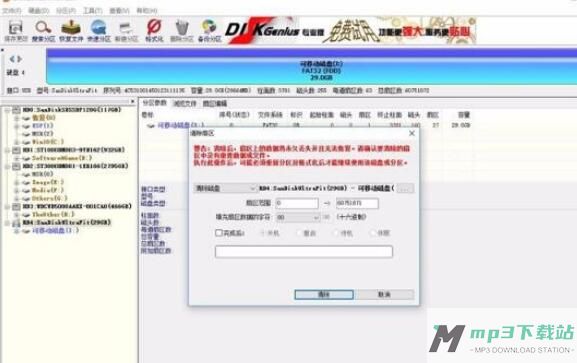Click the HD0 SanDisk SSD disk icon
Screen dimensions: 577x363
coord(16,110)
